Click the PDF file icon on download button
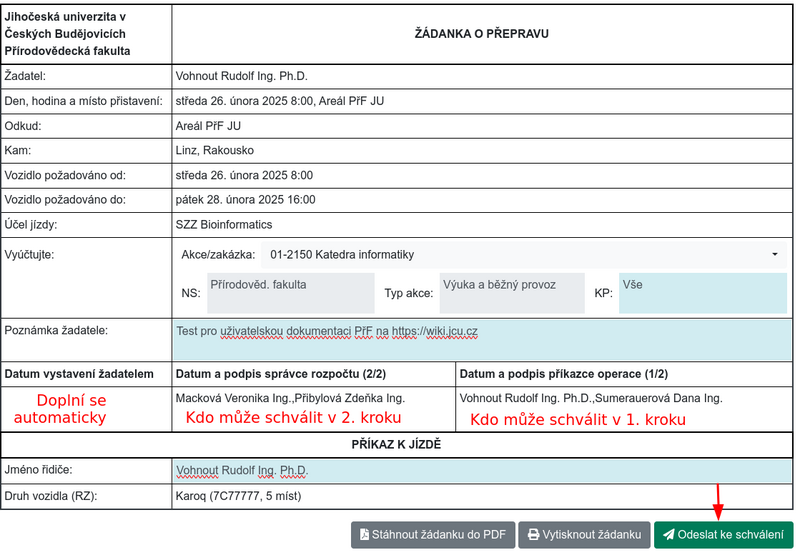 [x=365, y=535]
